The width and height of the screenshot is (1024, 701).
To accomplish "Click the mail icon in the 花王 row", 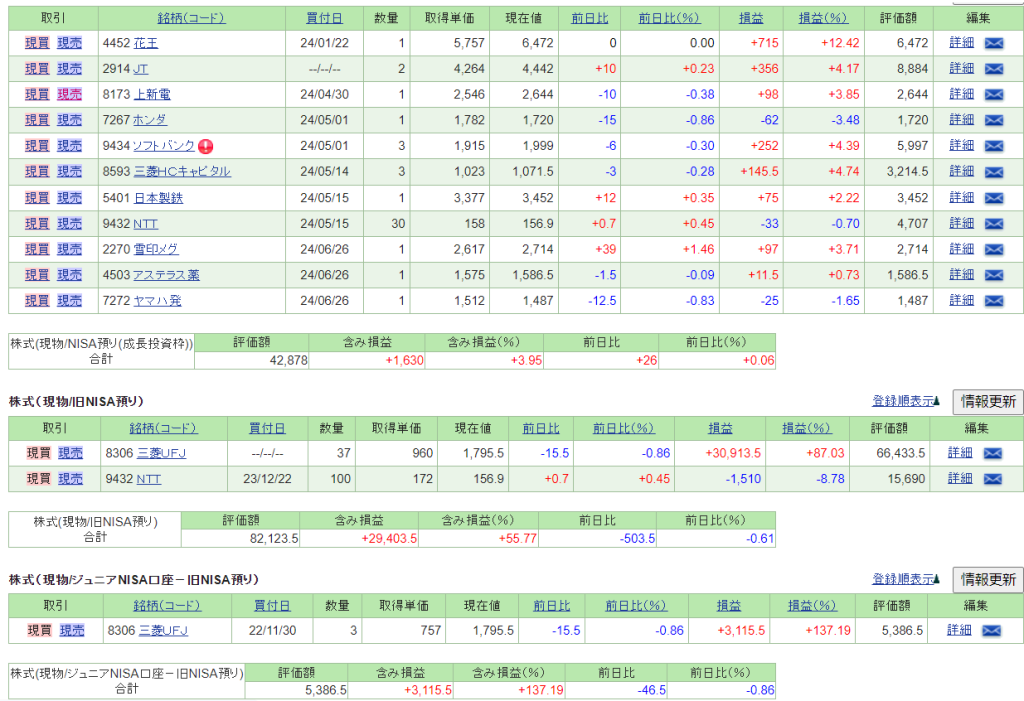I will [994, 43].
